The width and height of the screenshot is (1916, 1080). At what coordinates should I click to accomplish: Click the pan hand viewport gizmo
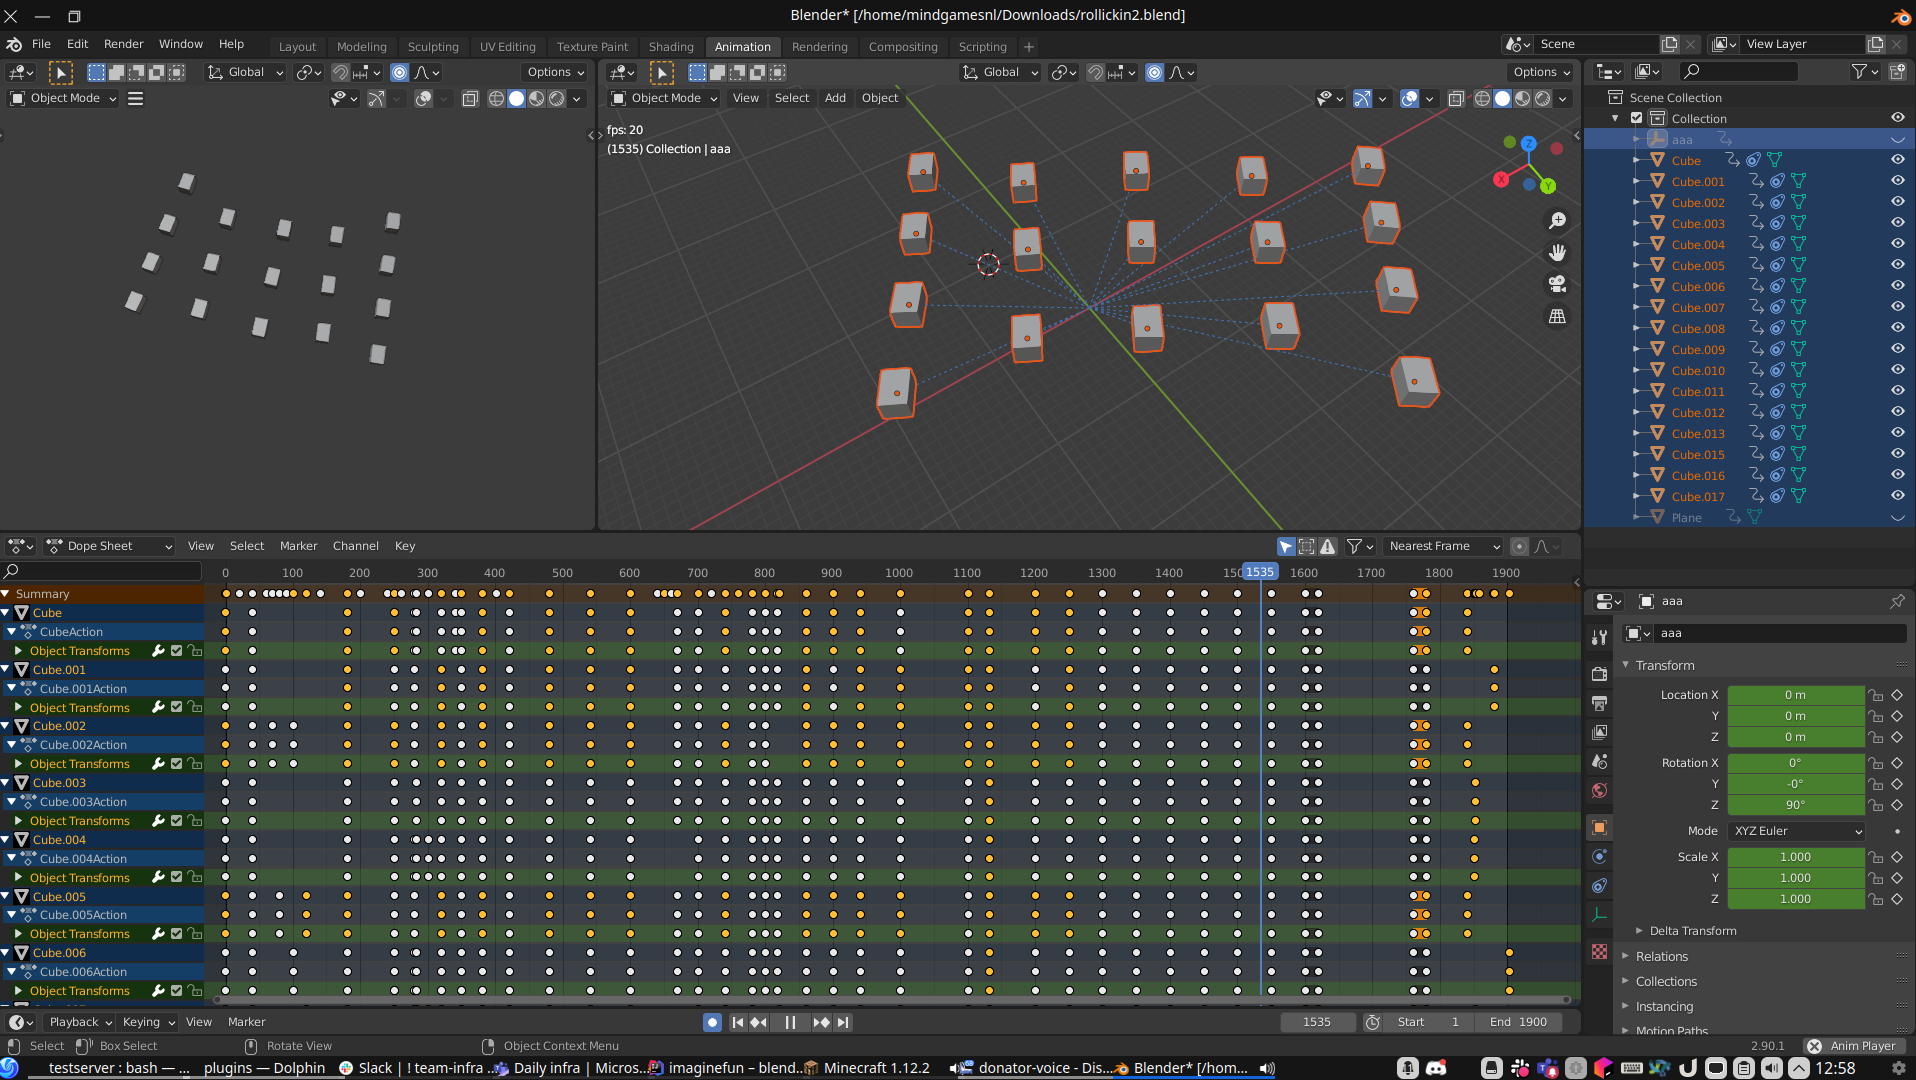click(x=1557, y=253)
